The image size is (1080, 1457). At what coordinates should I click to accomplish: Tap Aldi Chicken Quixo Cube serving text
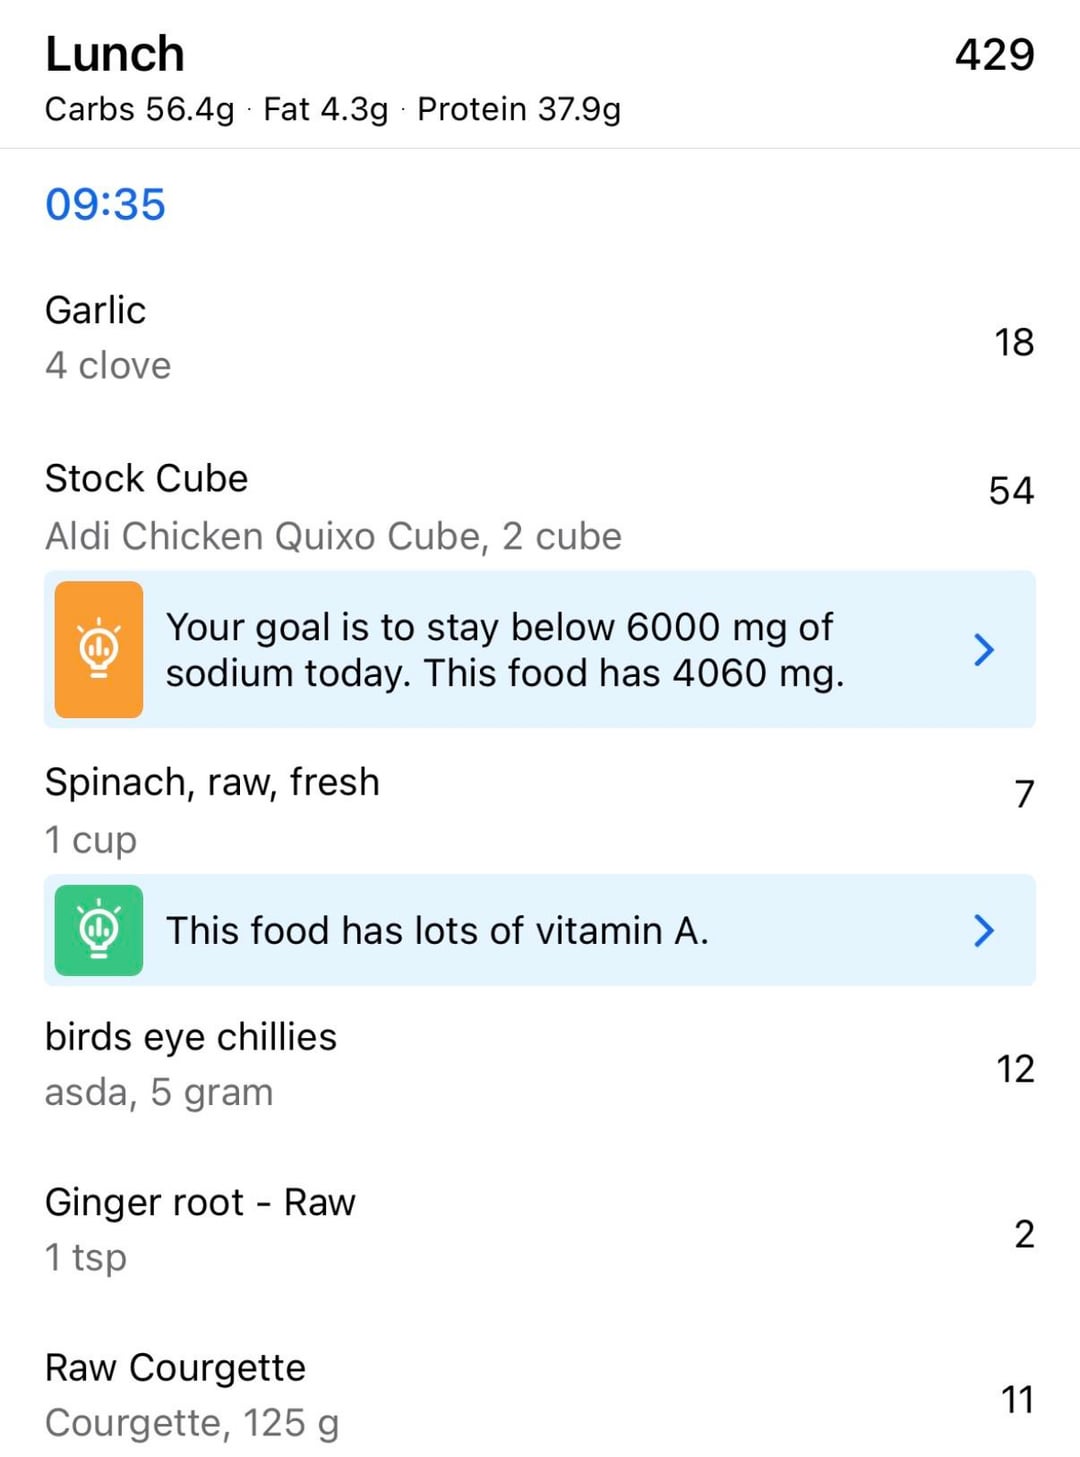pos(333,536)
